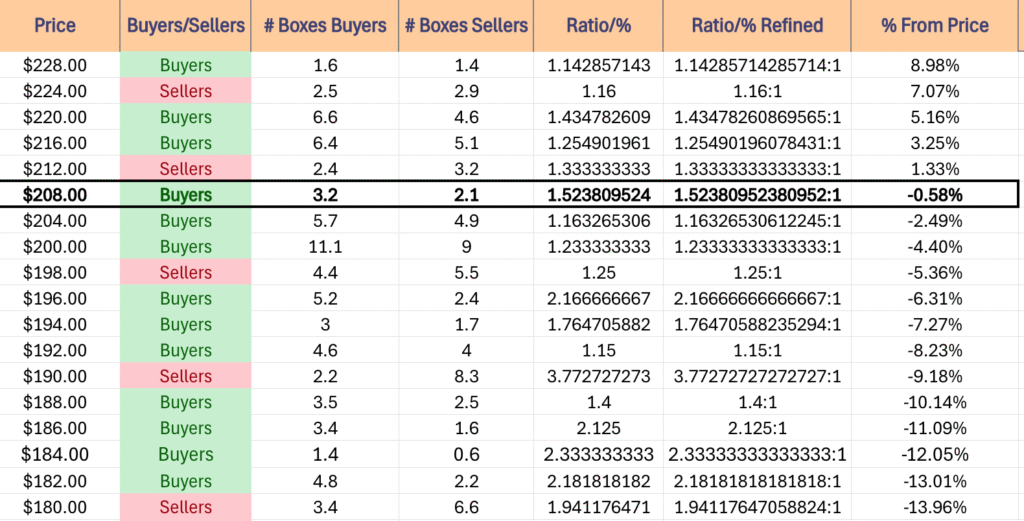
Task: Select the # Boxes Buyers header
Action: coord(325,25)
